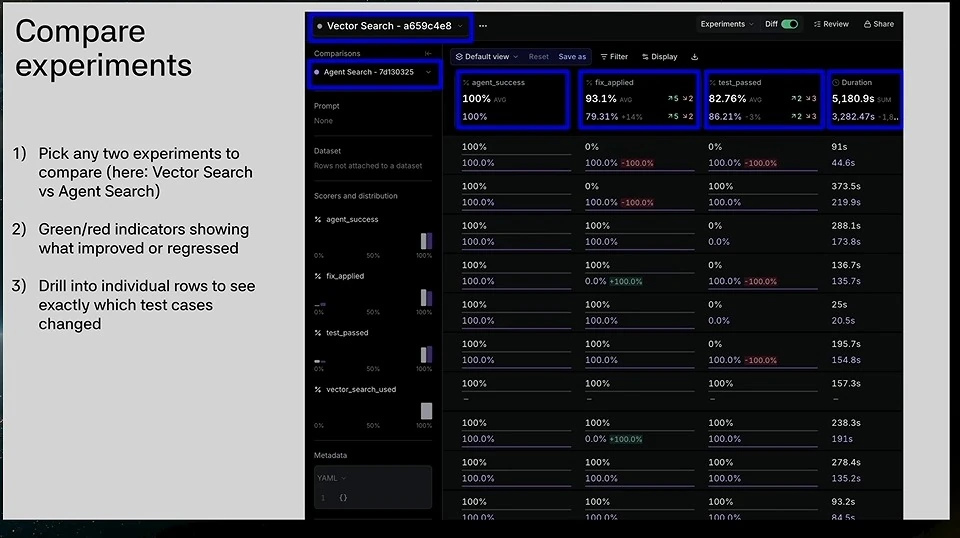Click the Prompt value None in sidebar

click(323, 121)
